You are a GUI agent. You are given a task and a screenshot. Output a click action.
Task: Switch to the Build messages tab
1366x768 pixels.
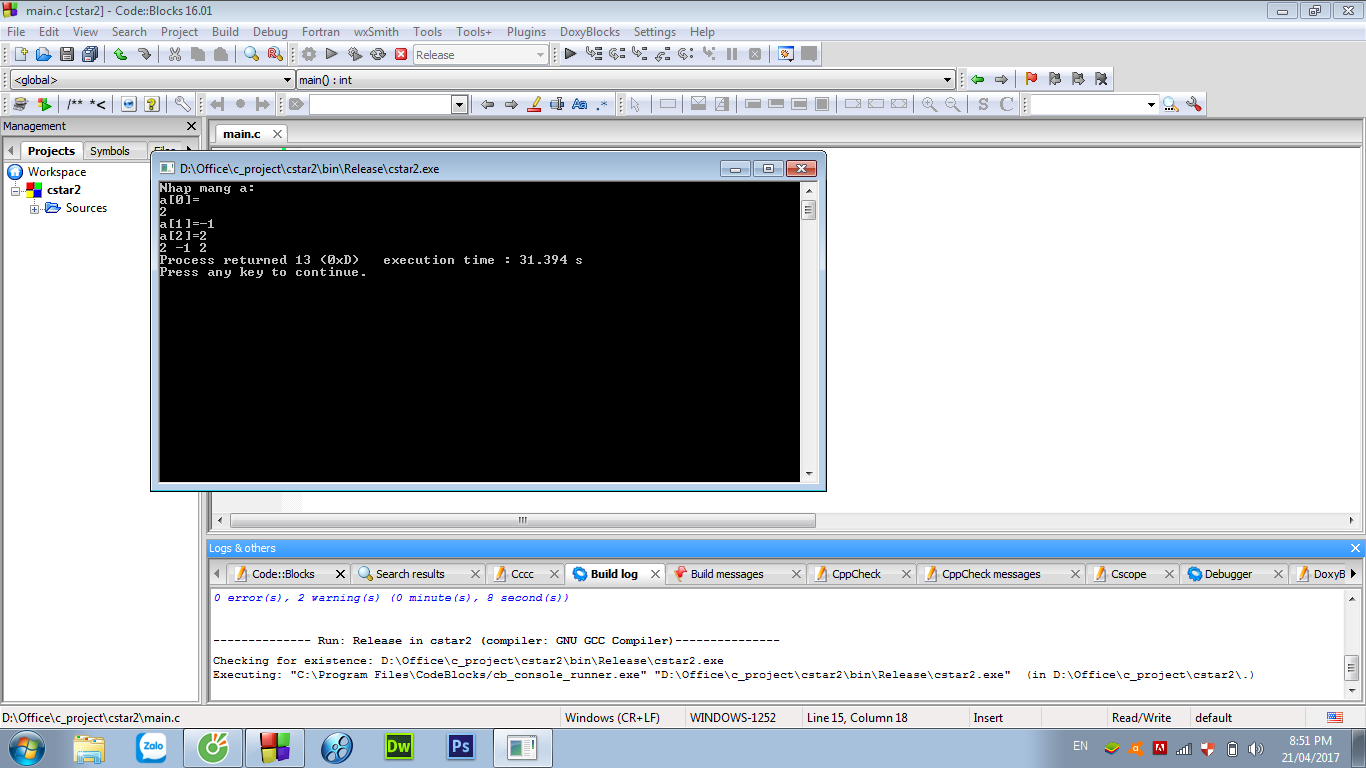(x=726, y=574)
